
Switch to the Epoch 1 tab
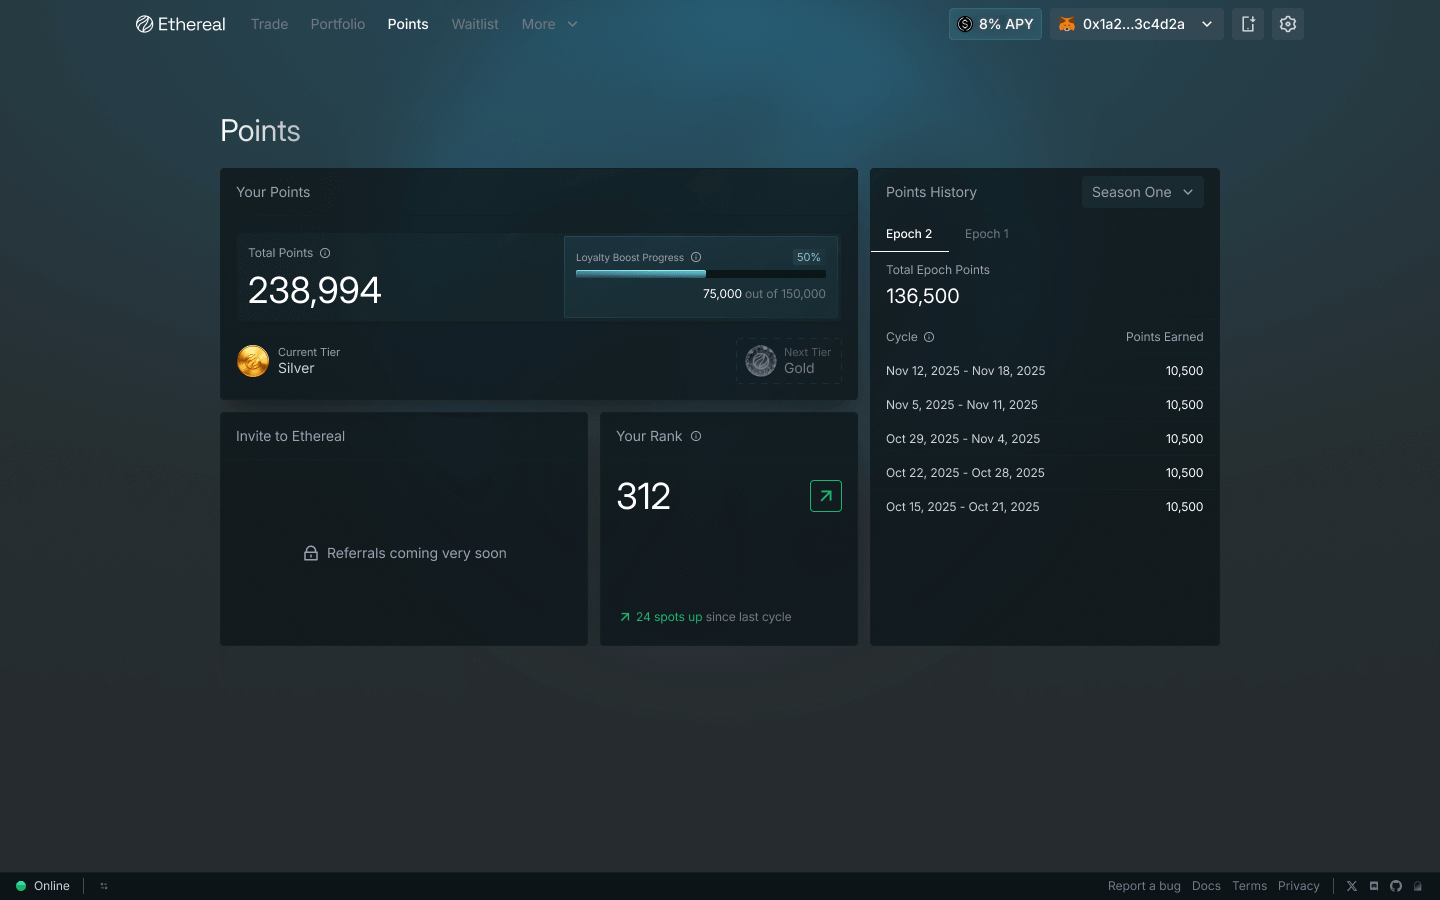987,233
